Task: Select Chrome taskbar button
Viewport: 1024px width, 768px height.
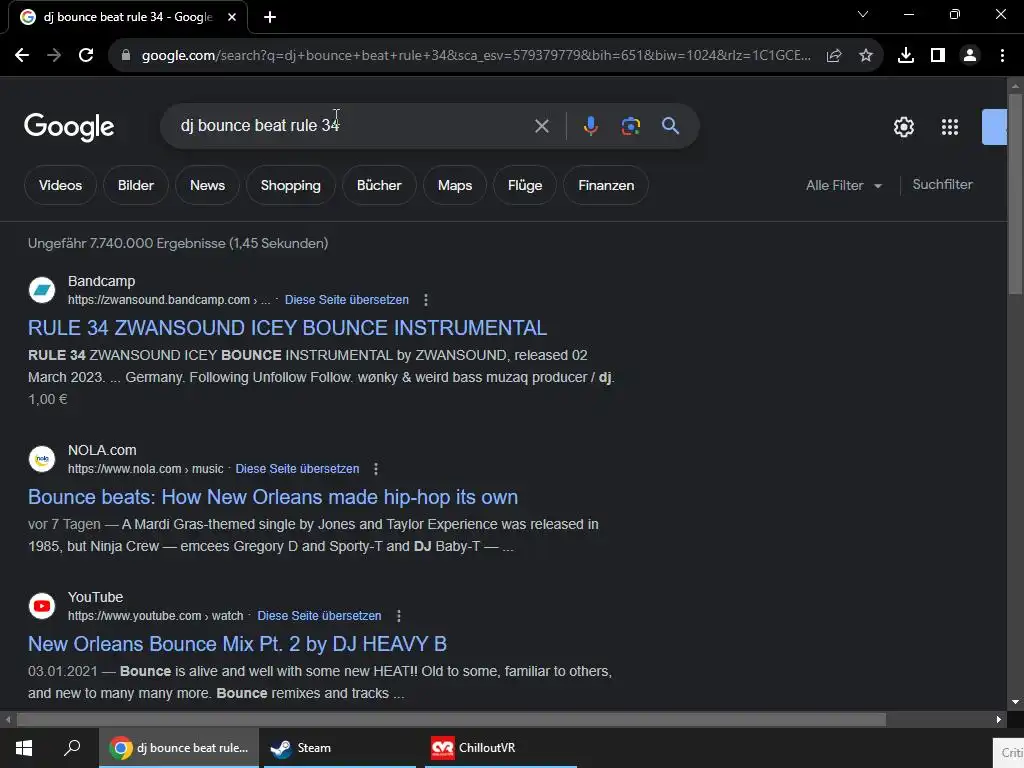Action: (x=179, y=748)
